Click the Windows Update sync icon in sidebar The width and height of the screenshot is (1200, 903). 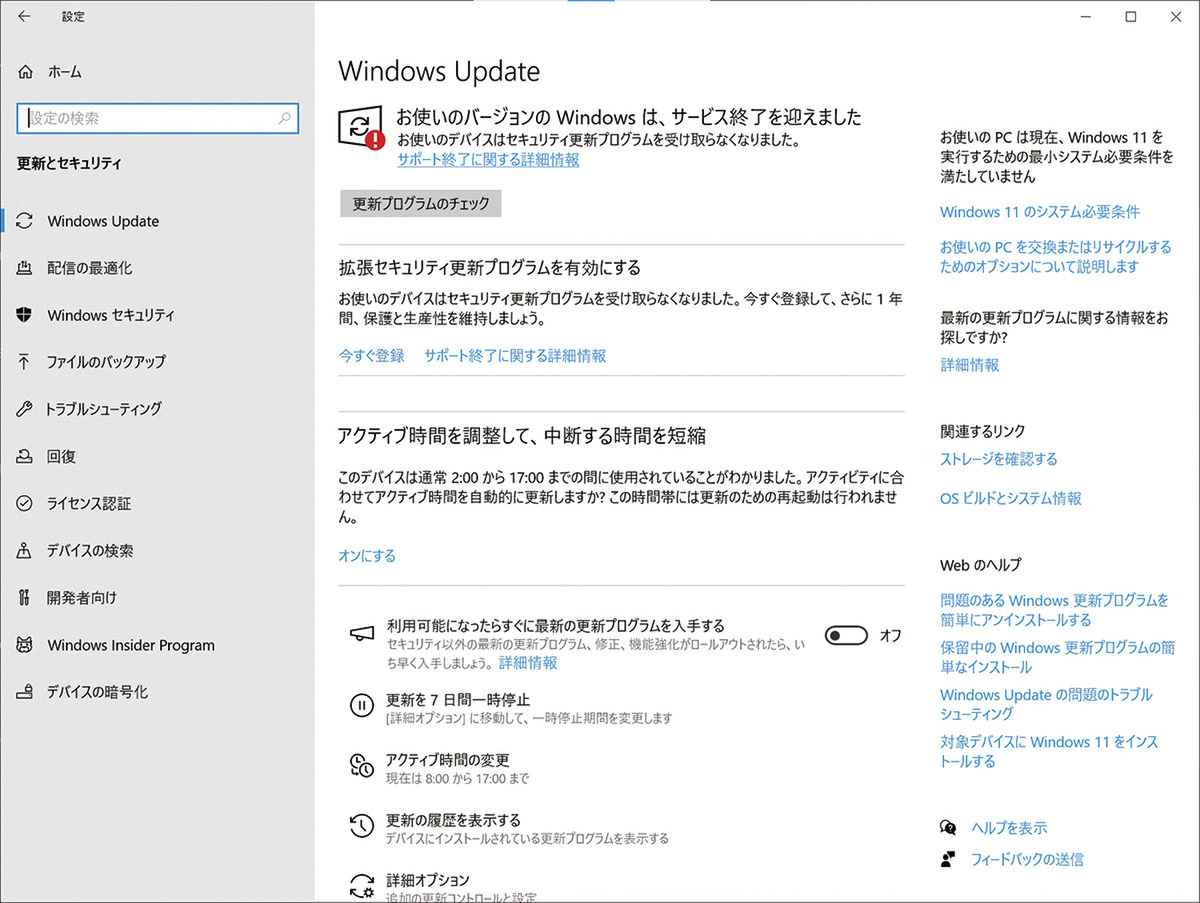pos(25,221)
